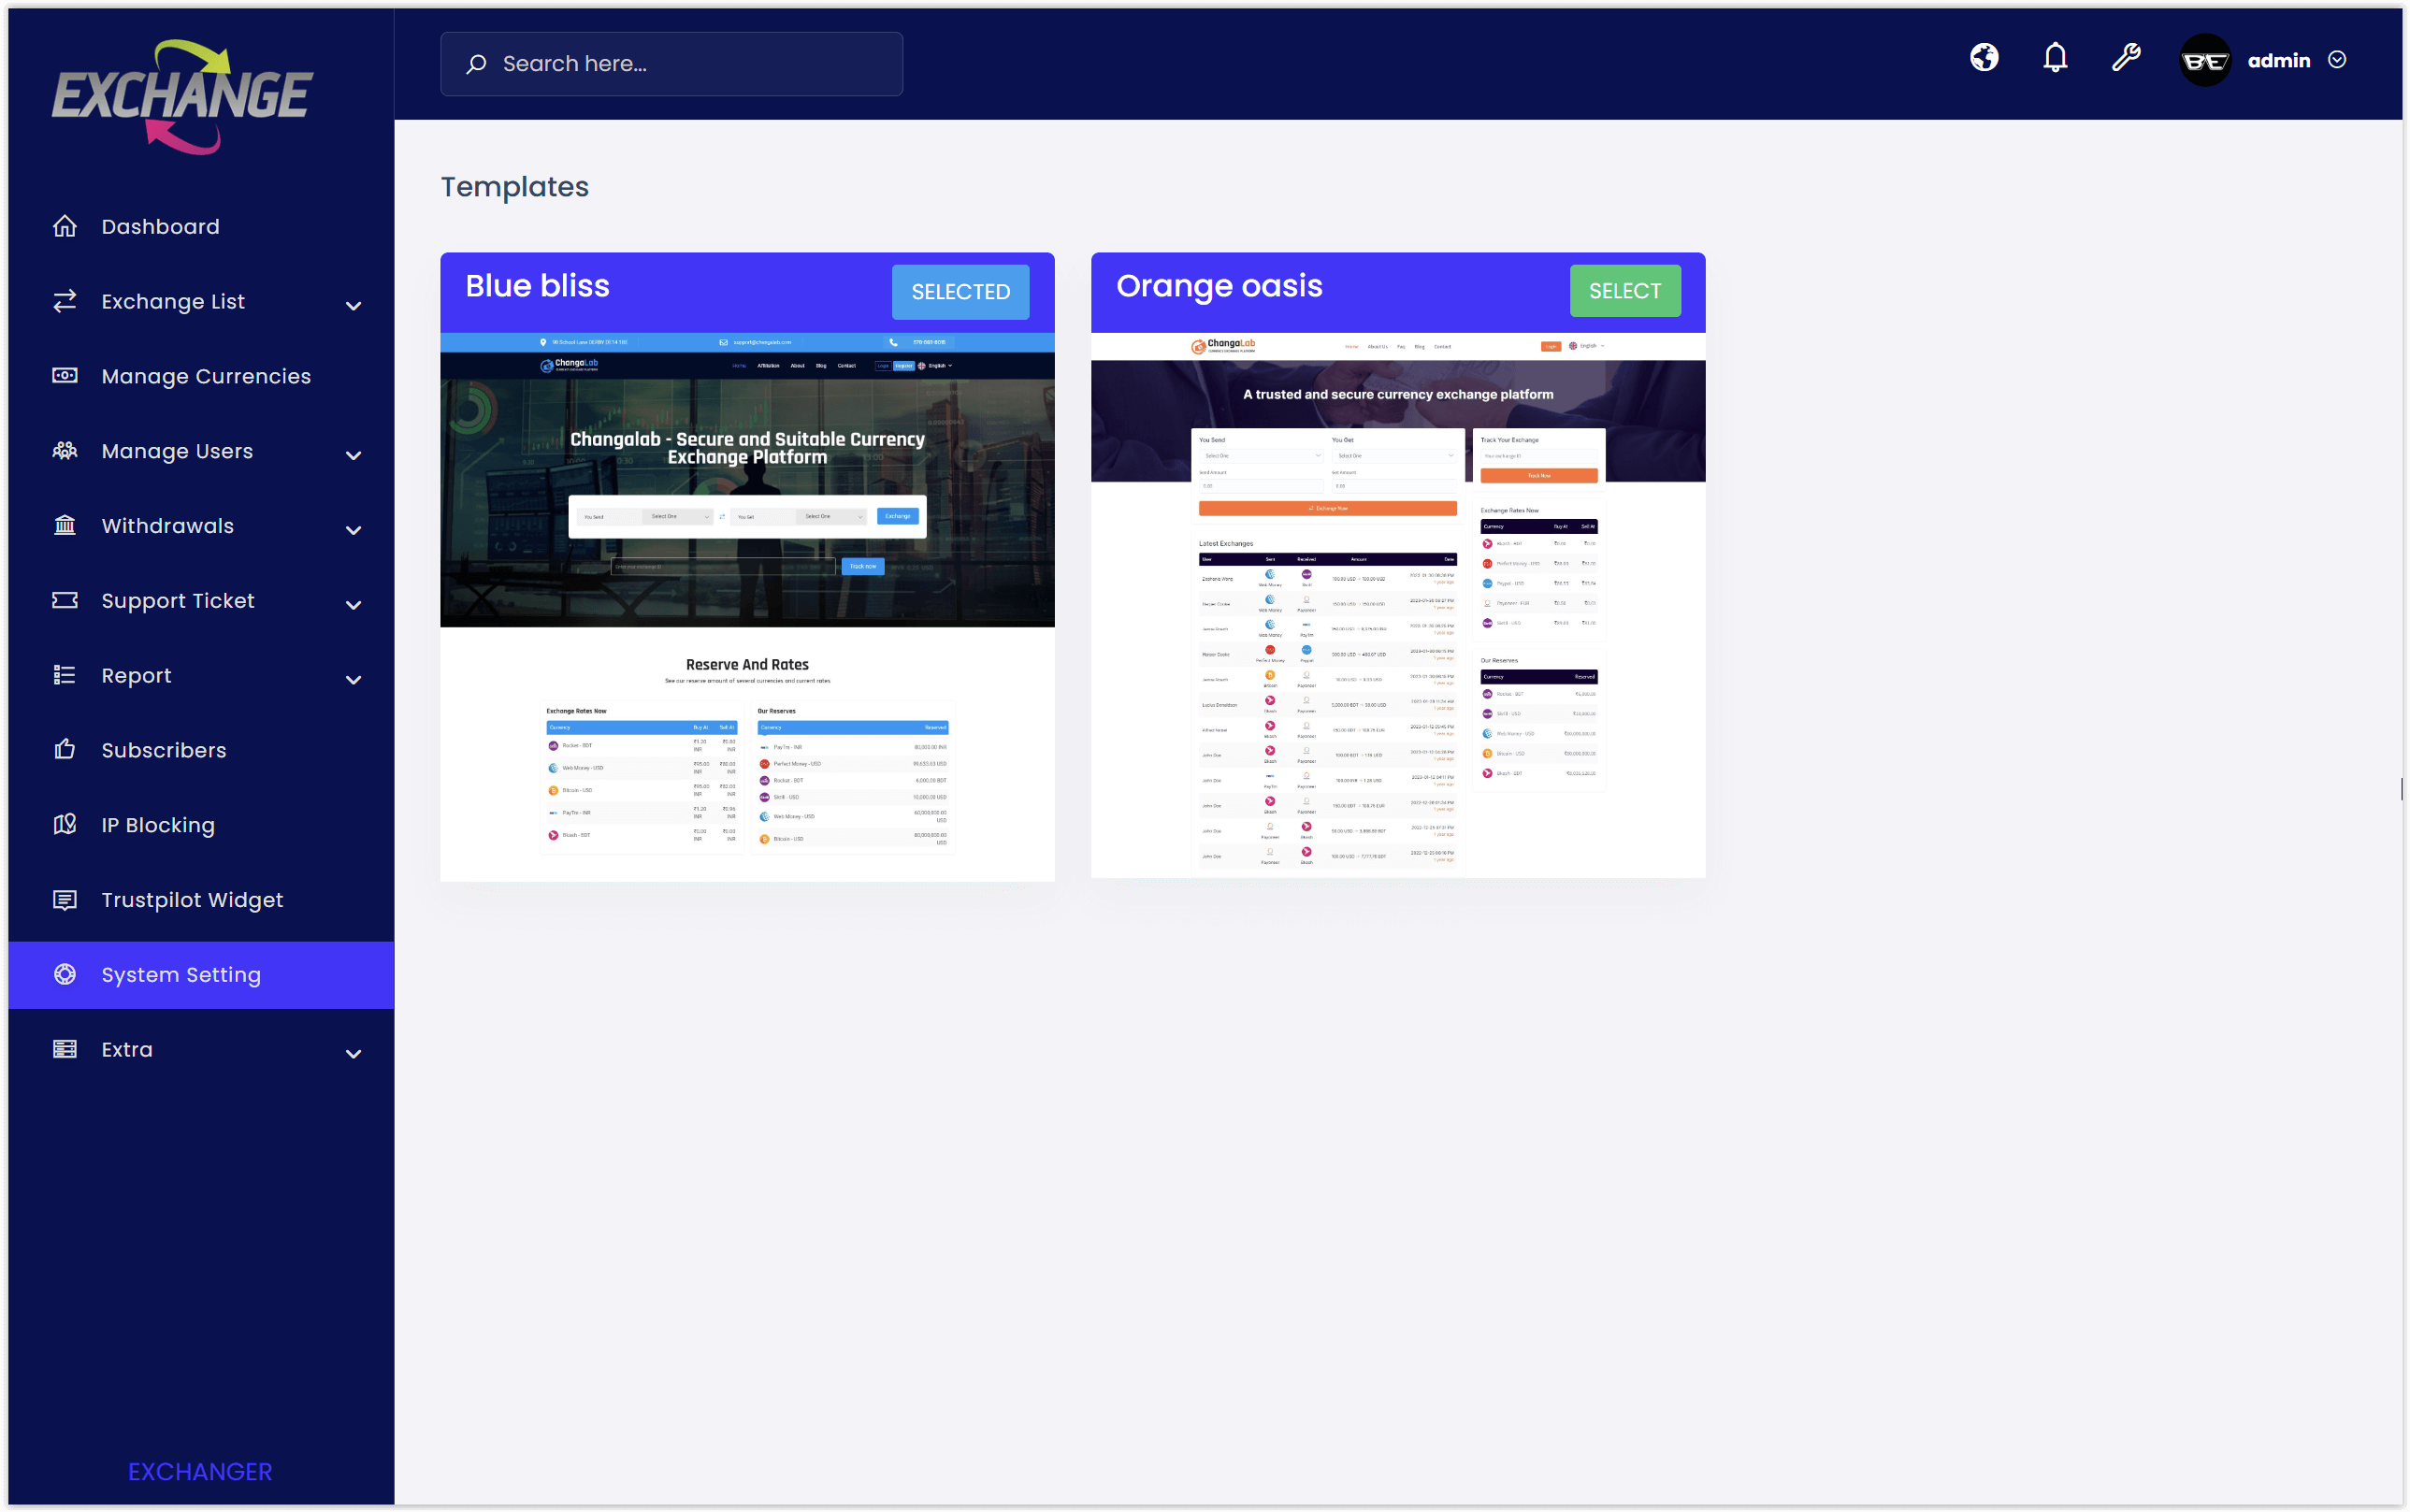Open the wrench settings icon

click(x=2127, y=59)
